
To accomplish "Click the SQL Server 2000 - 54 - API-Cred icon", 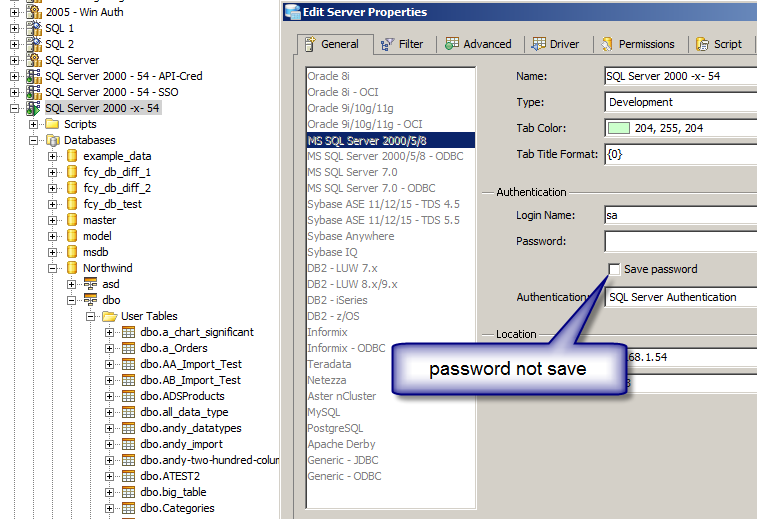I will (x=34, y=76).
